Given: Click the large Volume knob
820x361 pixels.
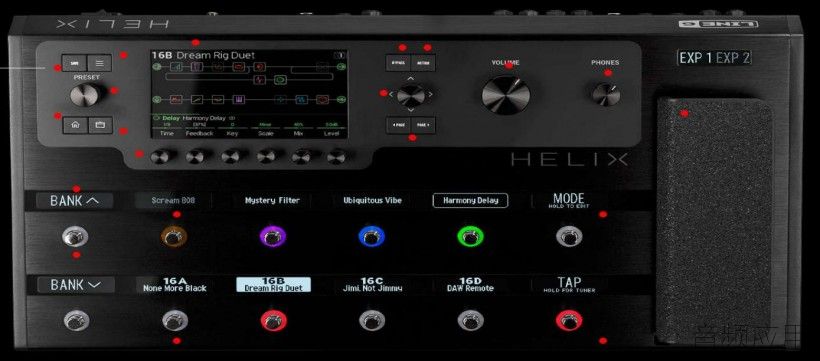Looking at the screenshot, I should [x=506, y=95].
